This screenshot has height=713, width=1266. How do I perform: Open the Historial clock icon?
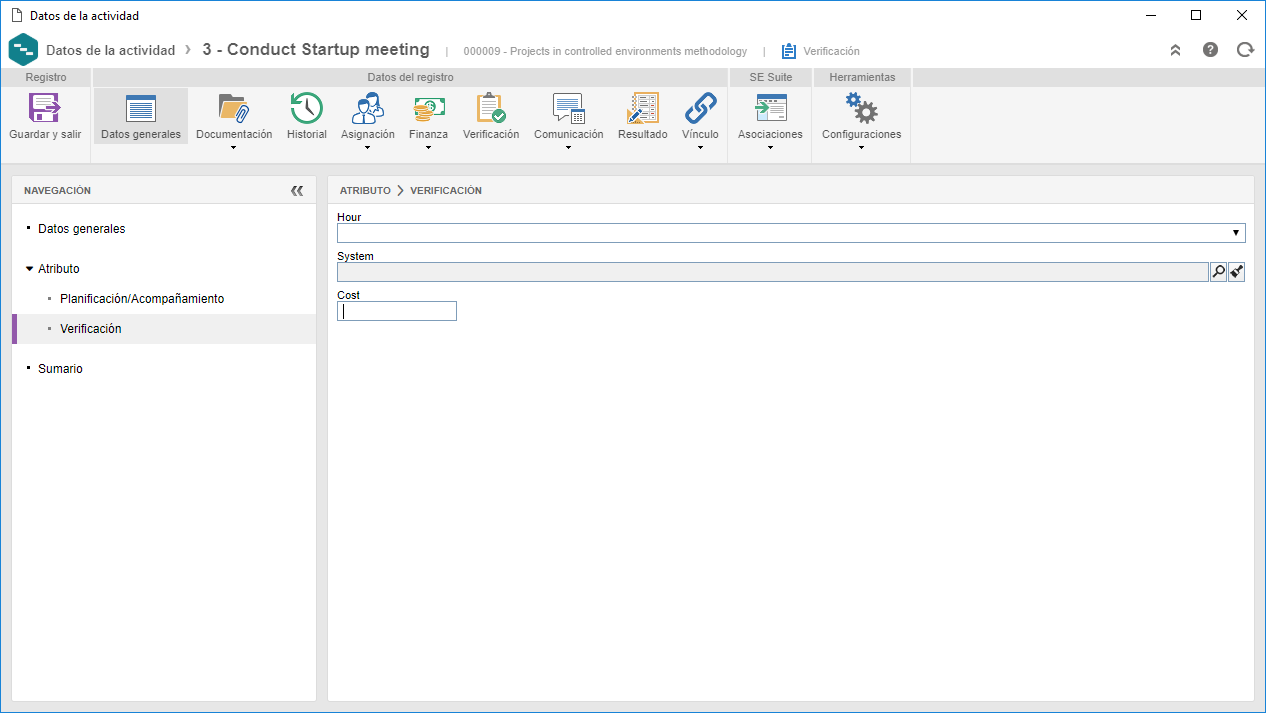click(306, 108)
